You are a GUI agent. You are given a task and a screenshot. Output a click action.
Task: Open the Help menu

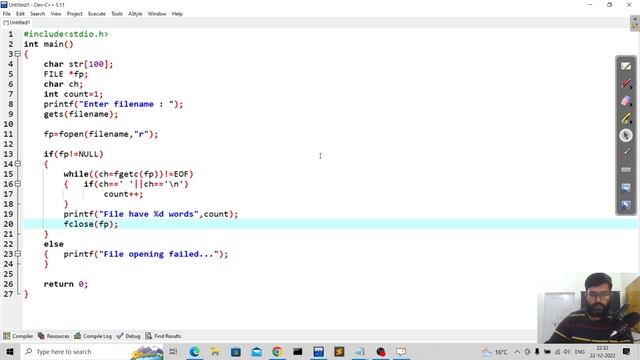pos(177,13)
